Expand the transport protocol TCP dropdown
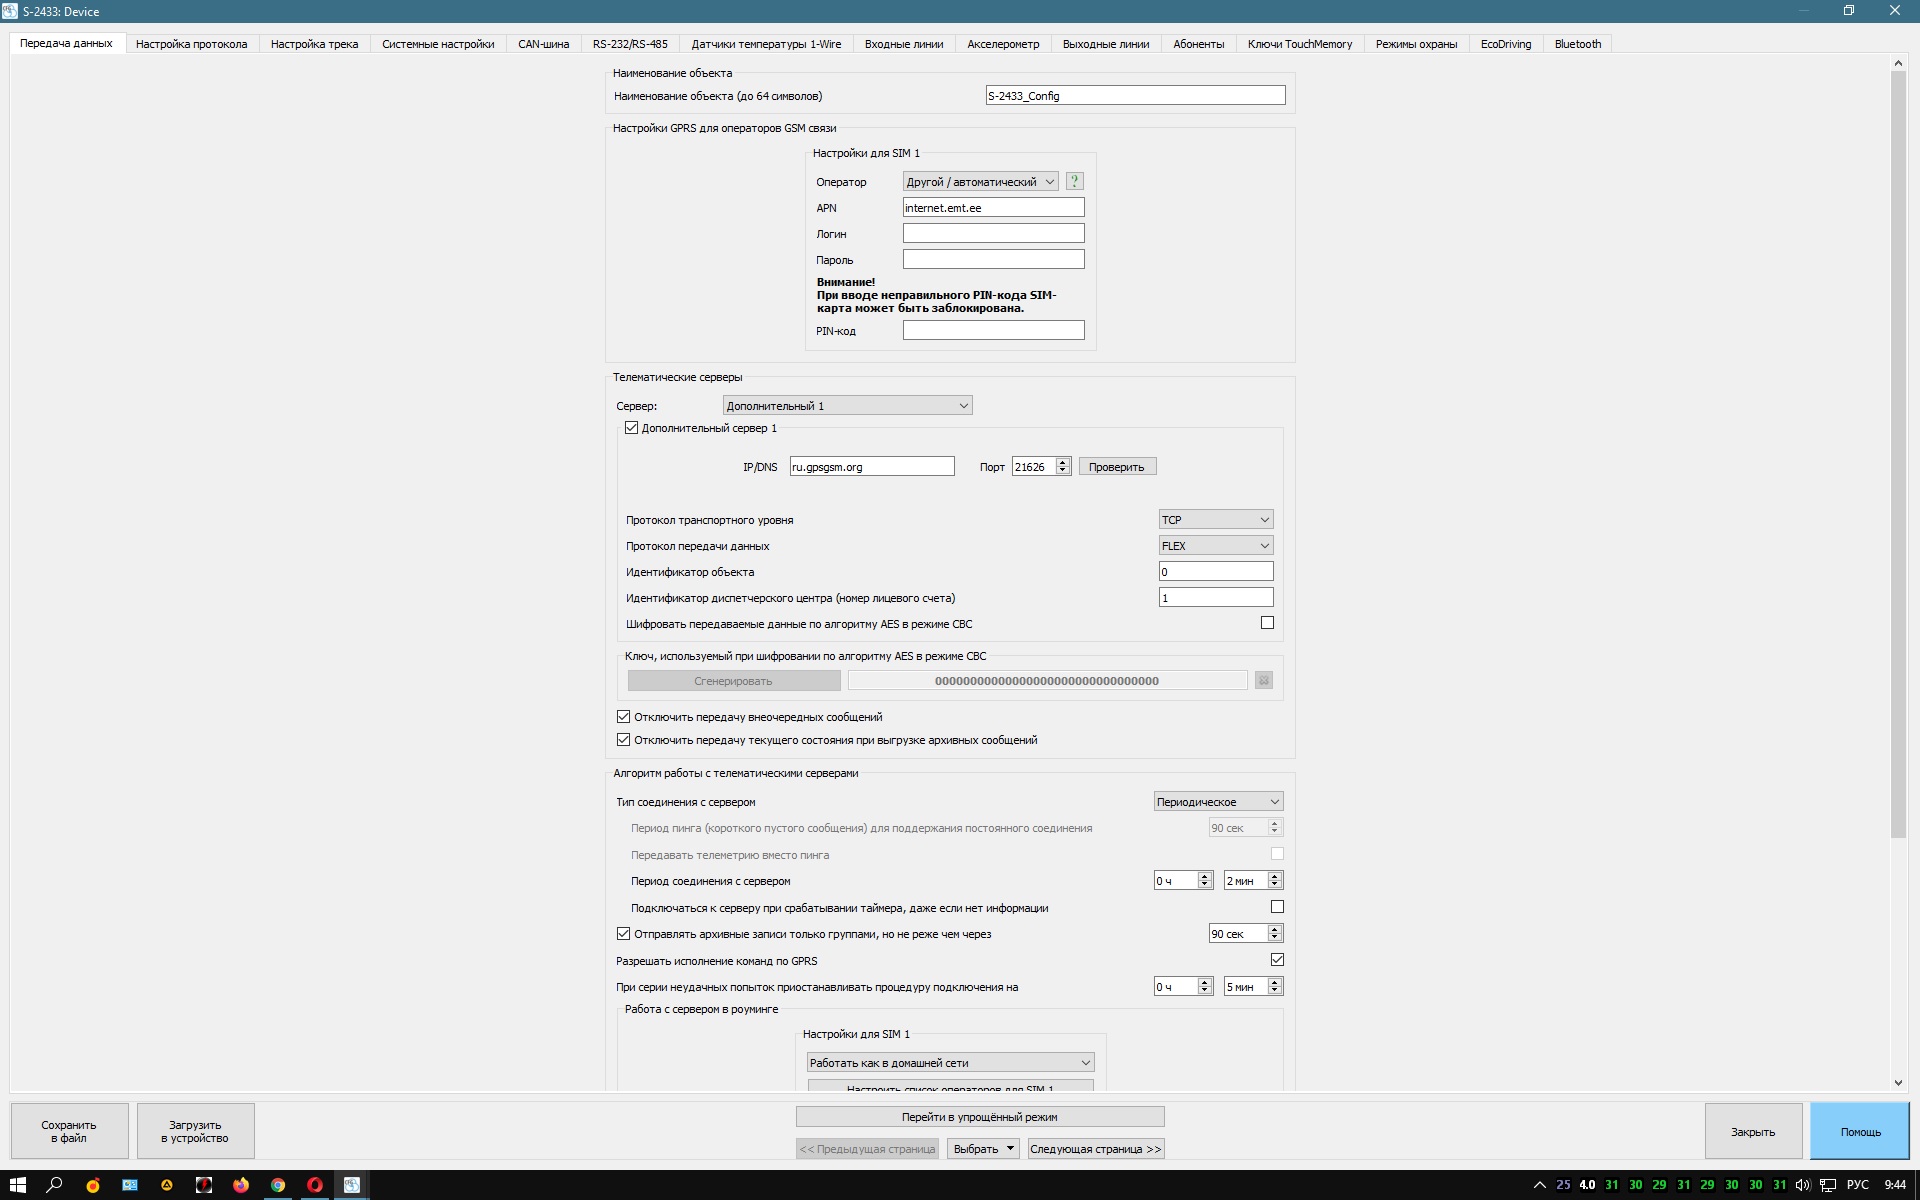1920x1200 pixels. 1215,519
